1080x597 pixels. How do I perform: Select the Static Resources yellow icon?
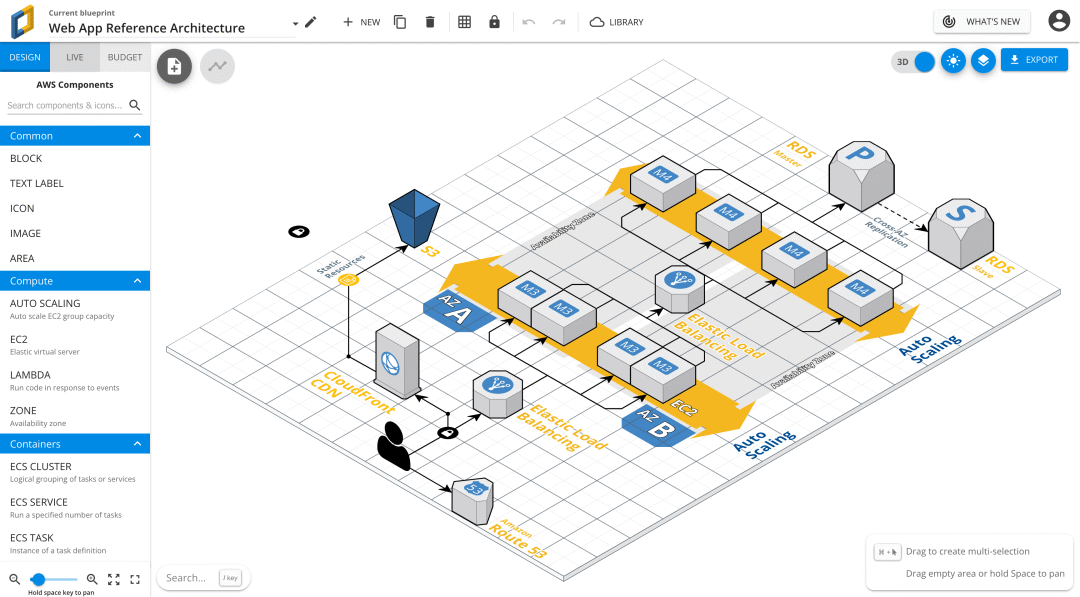(x=349, y=280)
